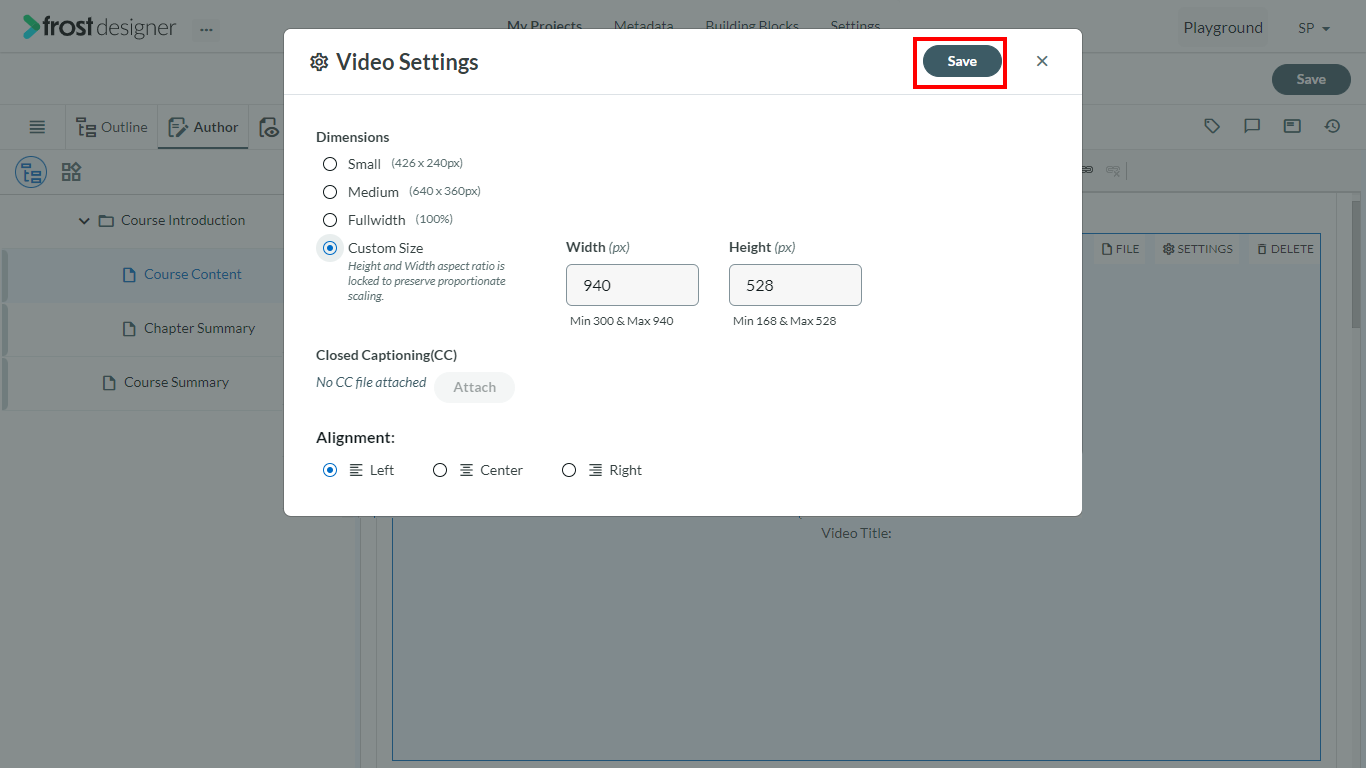Image resolution: width=1366 pixels, height=768 pixels.
Task: Select Chapter Summary in the tree
Action: (x=199, y=329)
